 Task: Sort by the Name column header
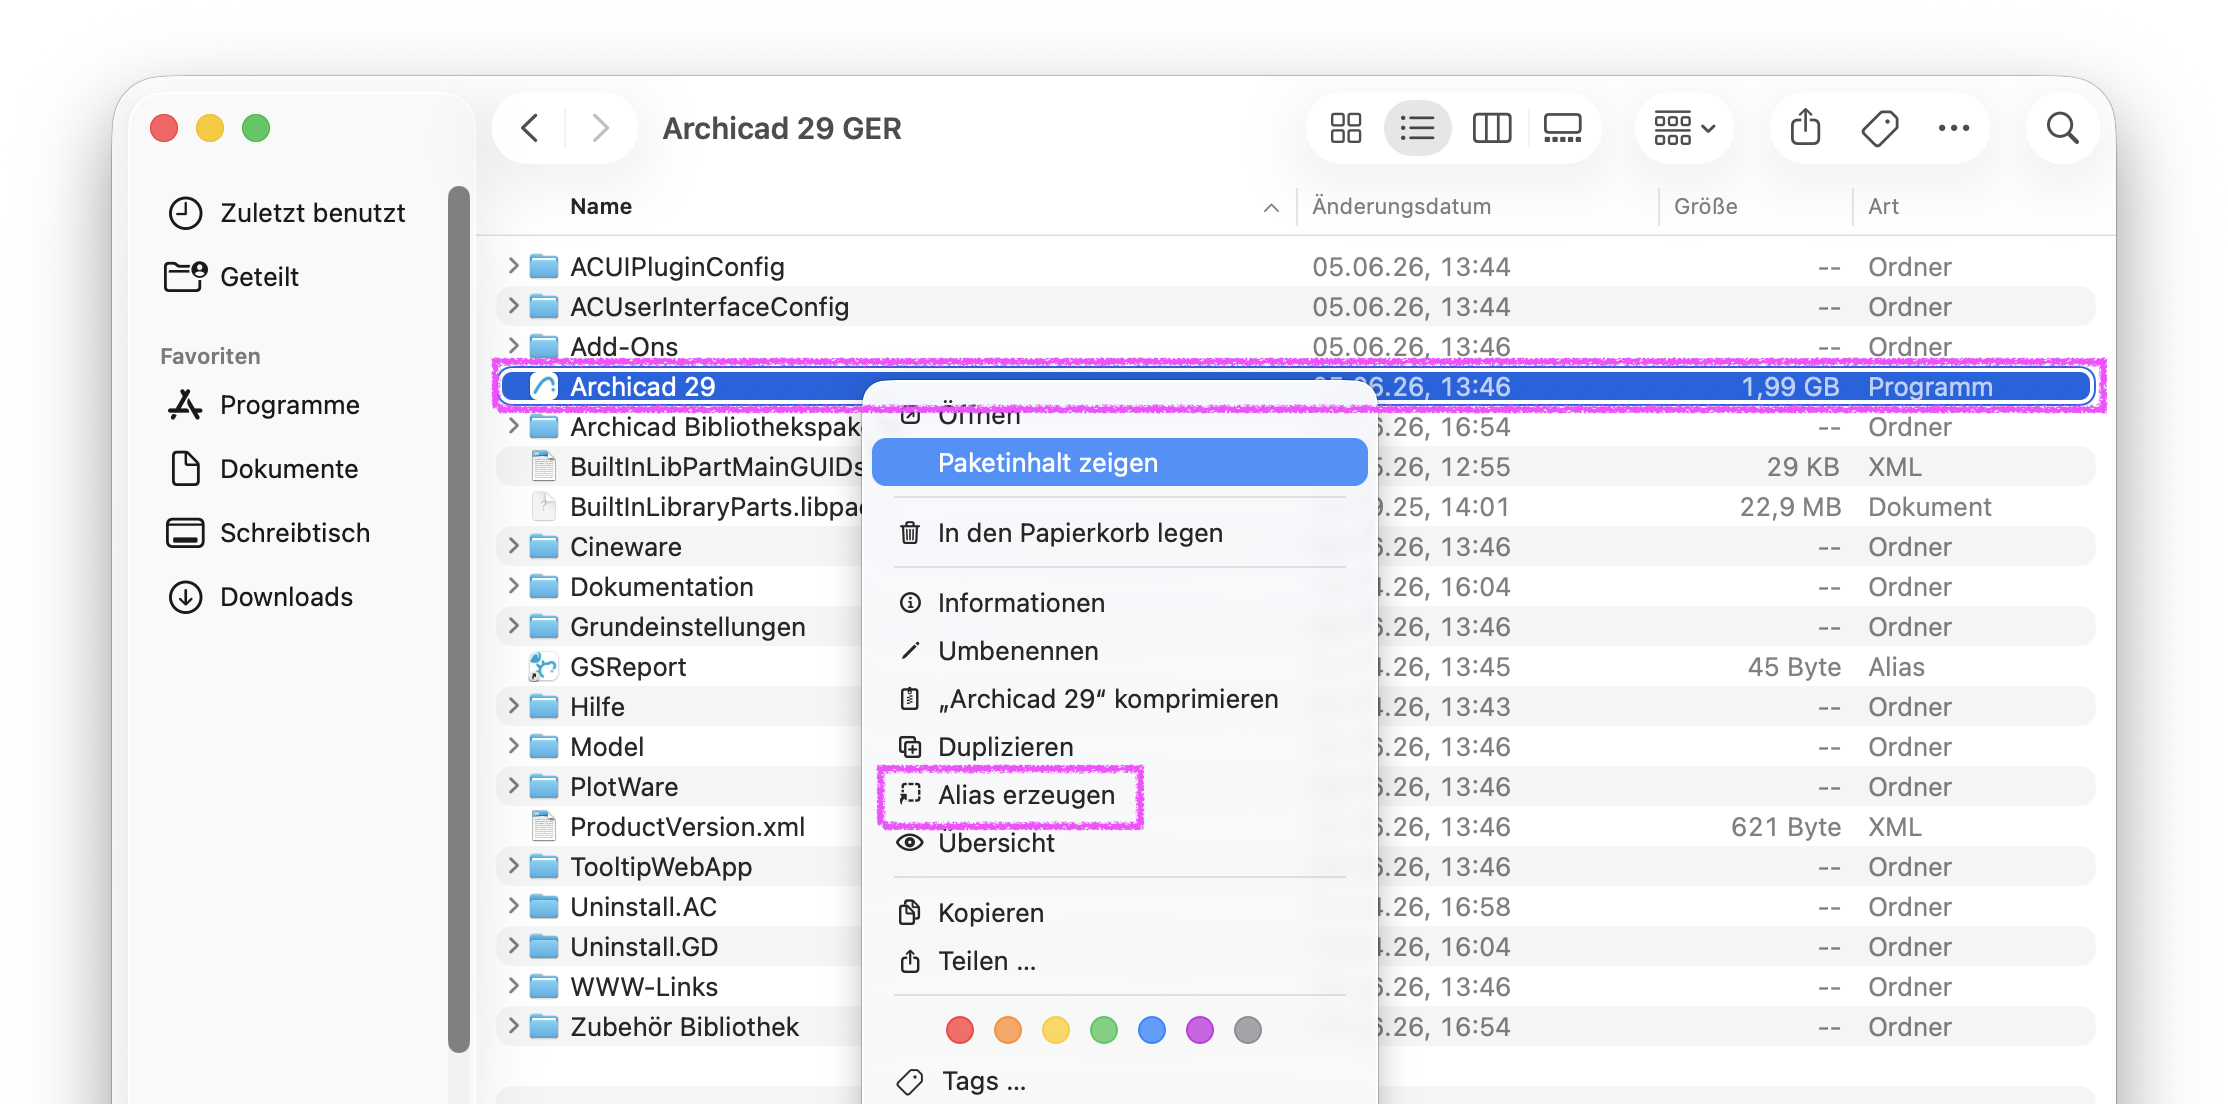[601, 206]
